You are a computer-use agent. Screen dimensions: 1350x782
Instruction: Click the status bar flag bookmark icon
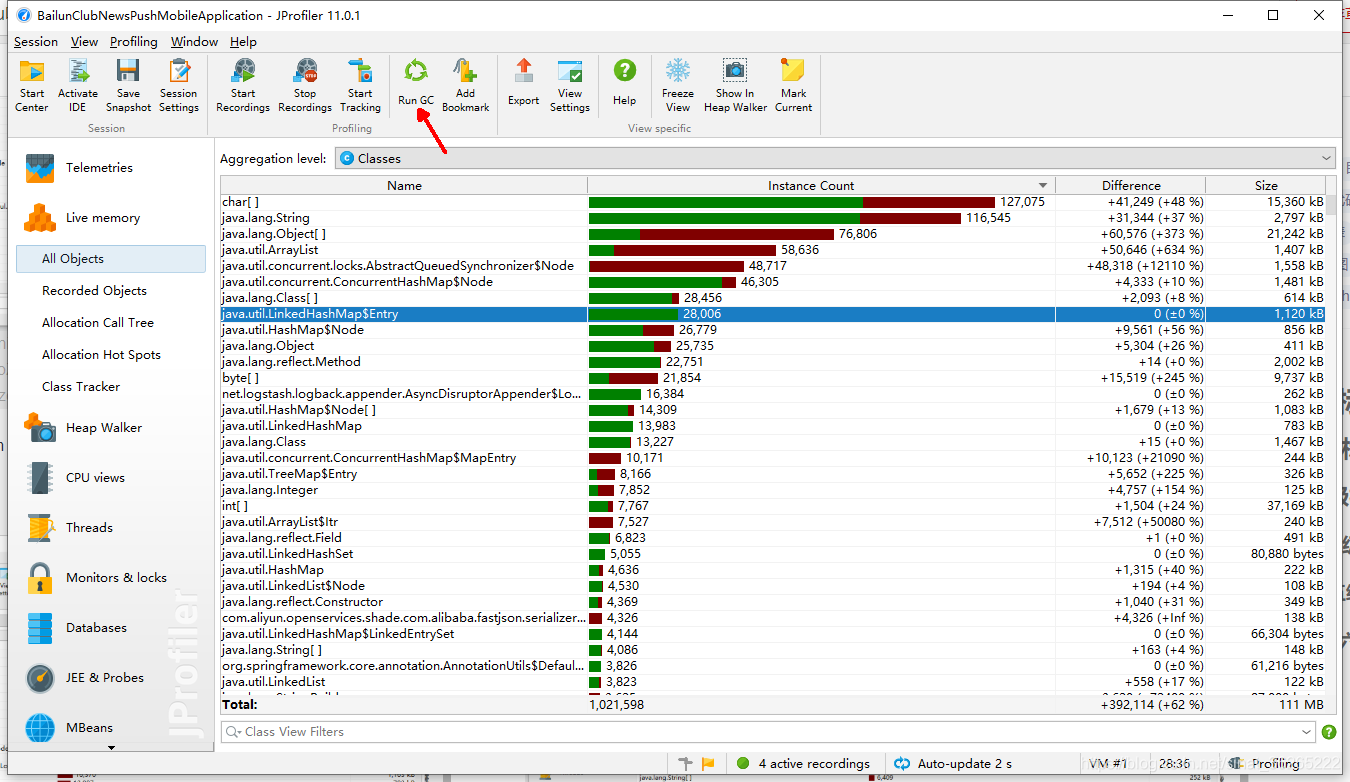click(x=708, y=764)
